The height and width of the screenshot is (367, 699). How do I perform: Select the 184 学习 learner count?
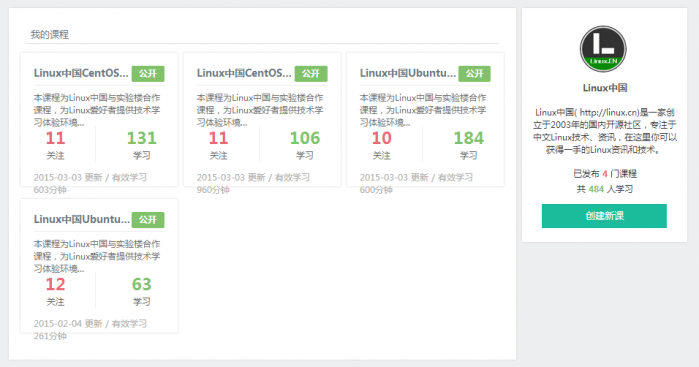[x=469, y=145]
